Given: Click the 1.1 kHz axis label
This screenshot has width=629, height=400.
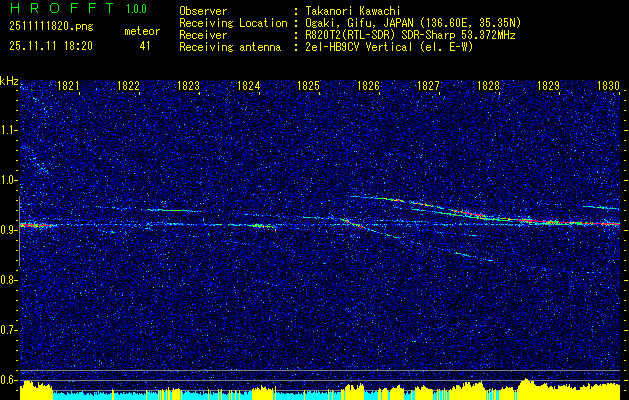Looking at the screenshot, I should (x=7, y=130).
